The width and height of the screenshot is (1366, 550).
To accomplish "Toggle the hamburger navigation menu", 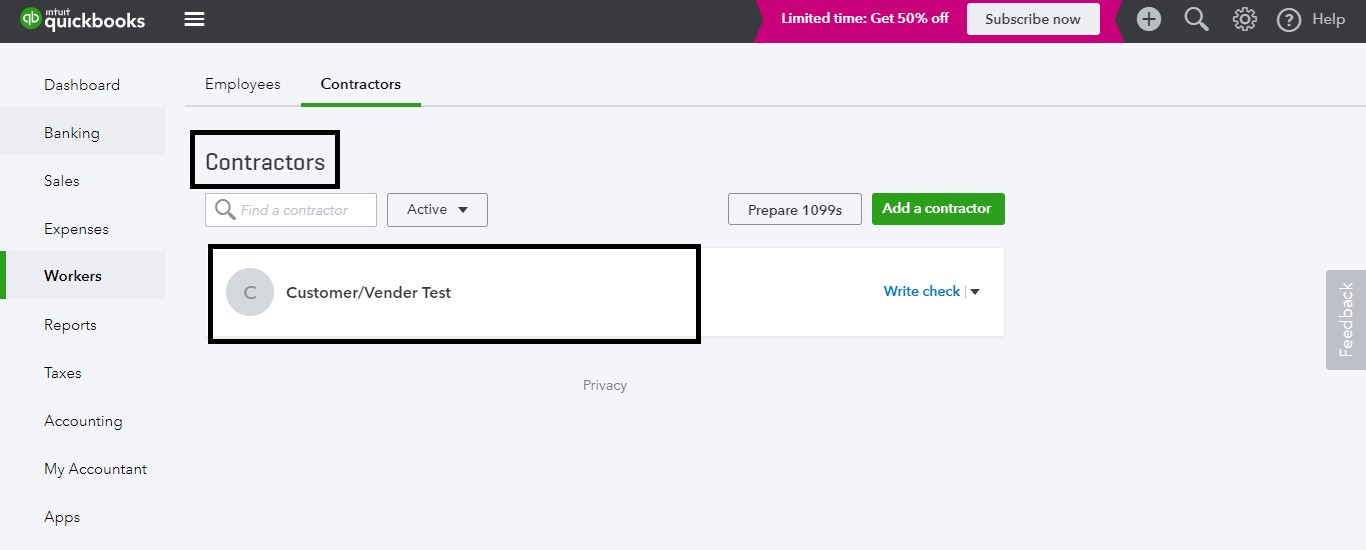I will point(194,20).
